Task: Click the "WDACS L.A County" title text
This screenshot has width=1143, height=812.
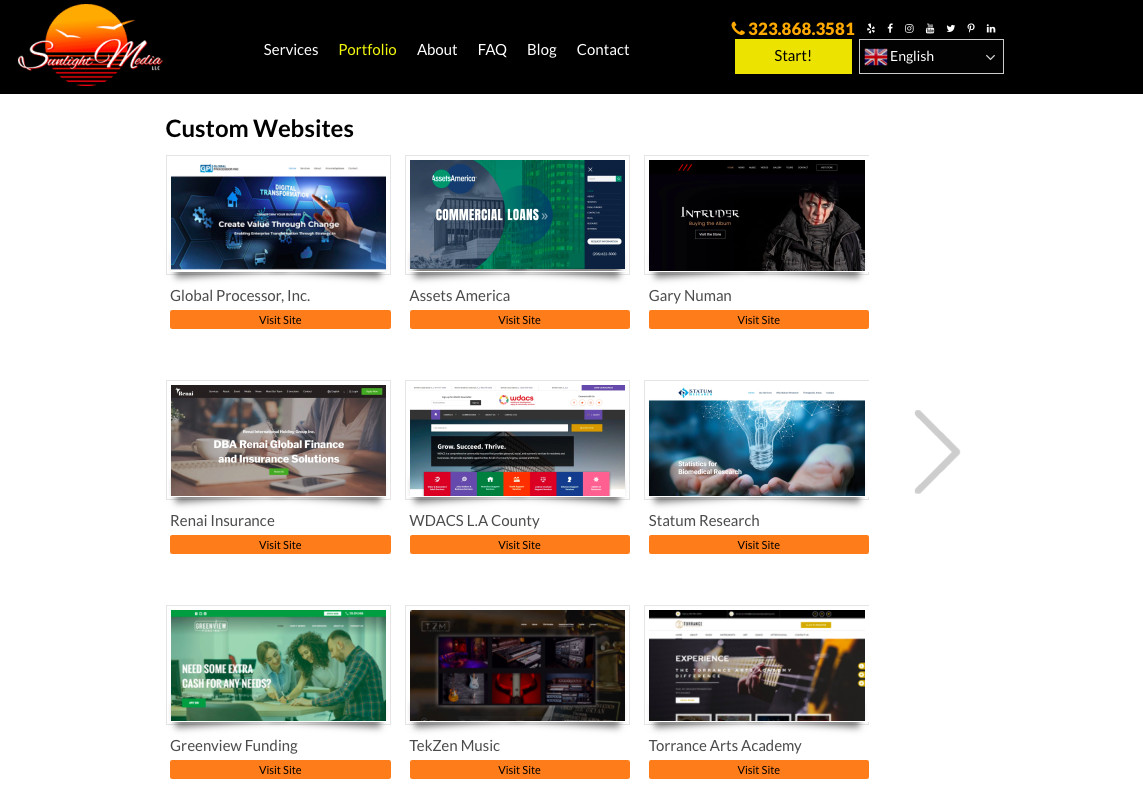Action: [475, 520]
